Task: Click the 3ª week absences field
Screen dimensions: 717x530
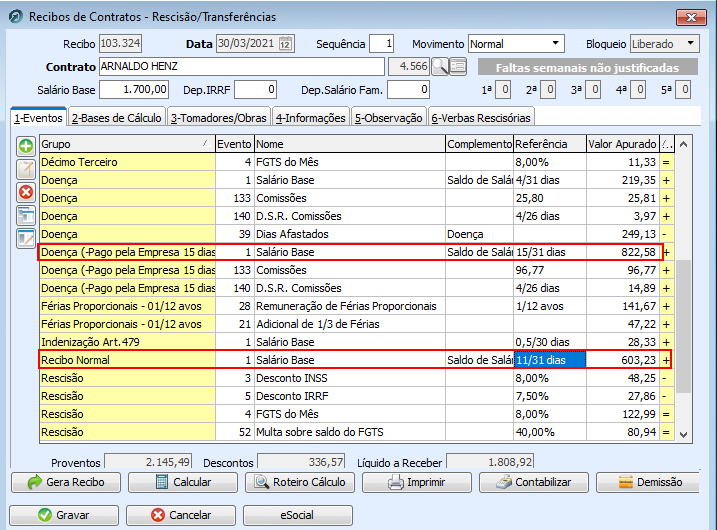Action: [x=593, y=89]
